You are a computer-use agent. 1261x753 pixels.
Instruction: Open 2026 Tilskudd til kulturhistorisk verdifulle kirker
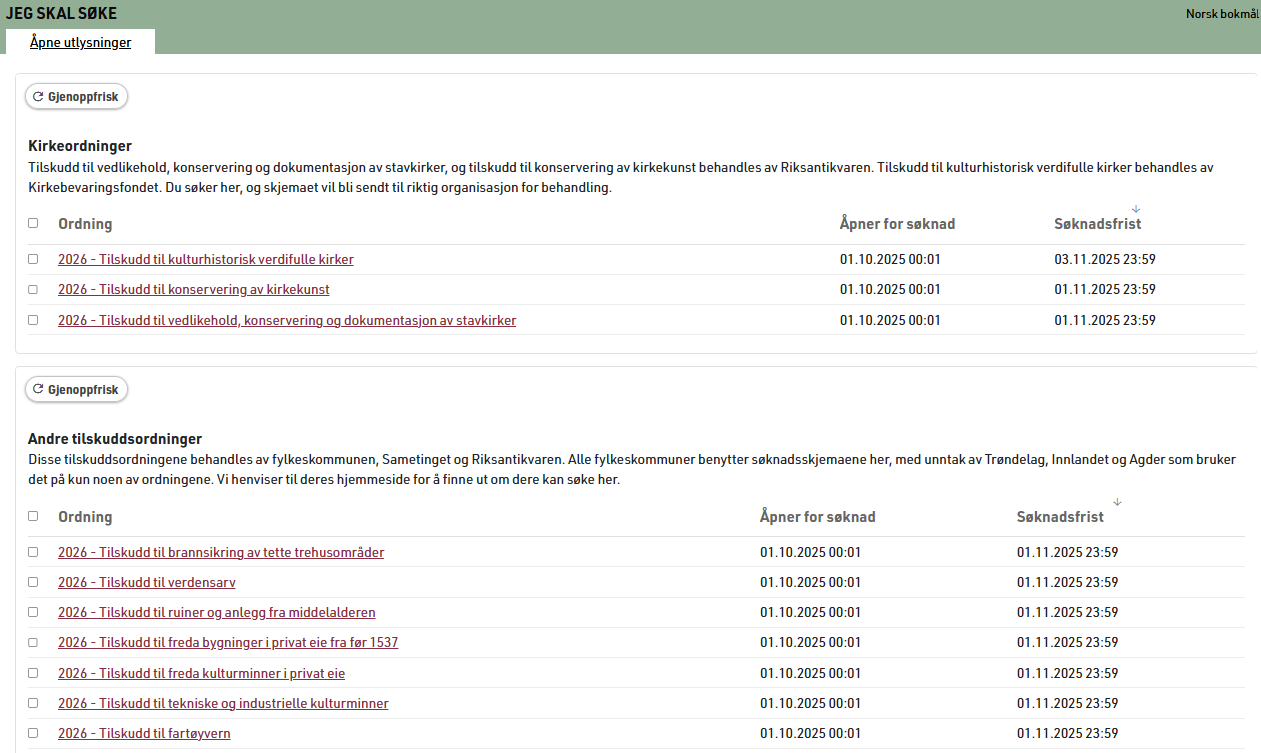tap(205, 260)
